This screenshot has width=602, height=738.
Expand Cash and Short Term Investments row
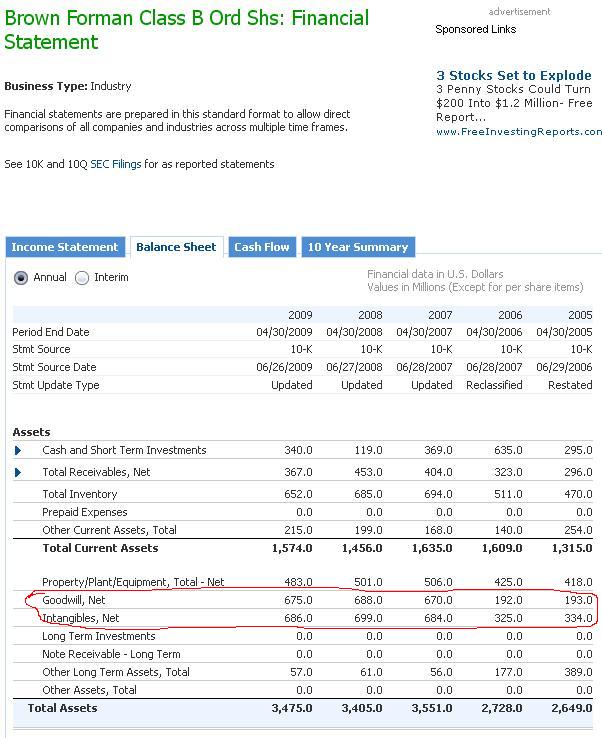coord(18,451)
